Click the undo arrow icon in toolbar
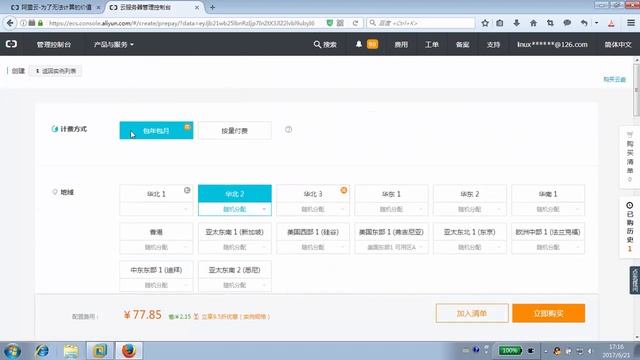The width and height of the screenshot is (640, 360). point(584,23)
